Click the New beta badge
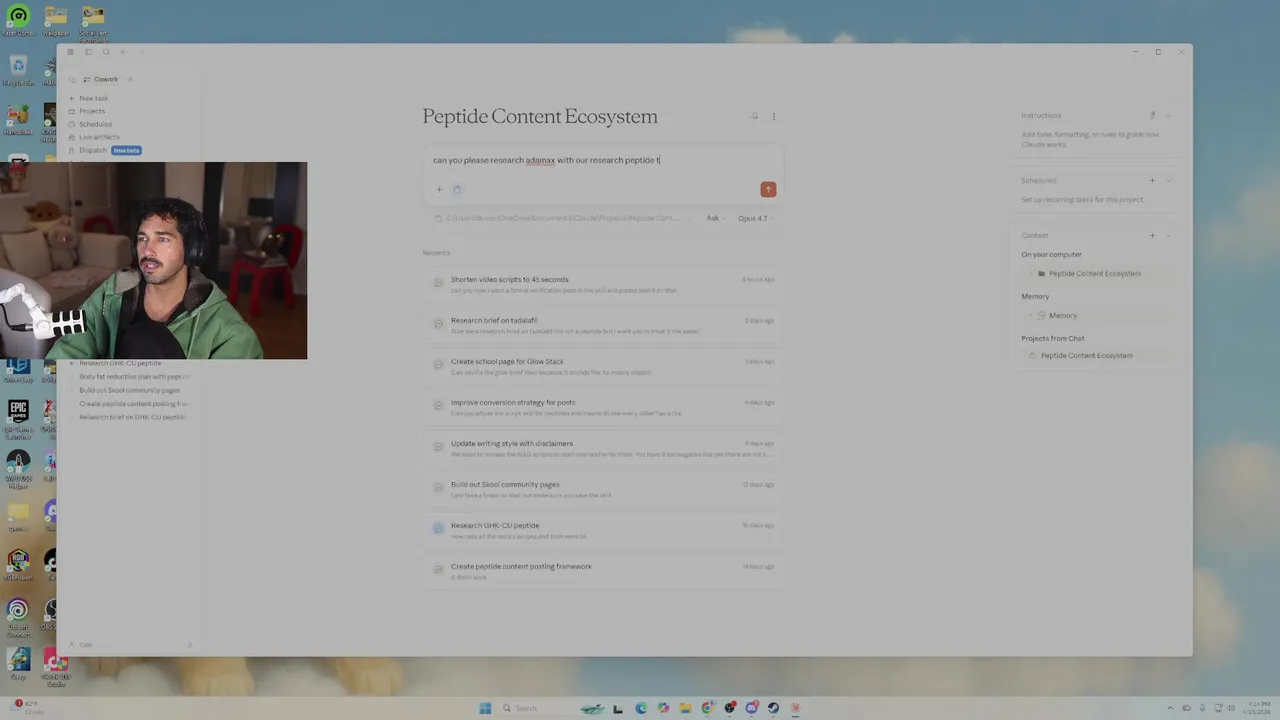The width and height of the screenshot is (1280, 720). coord(126,150)
